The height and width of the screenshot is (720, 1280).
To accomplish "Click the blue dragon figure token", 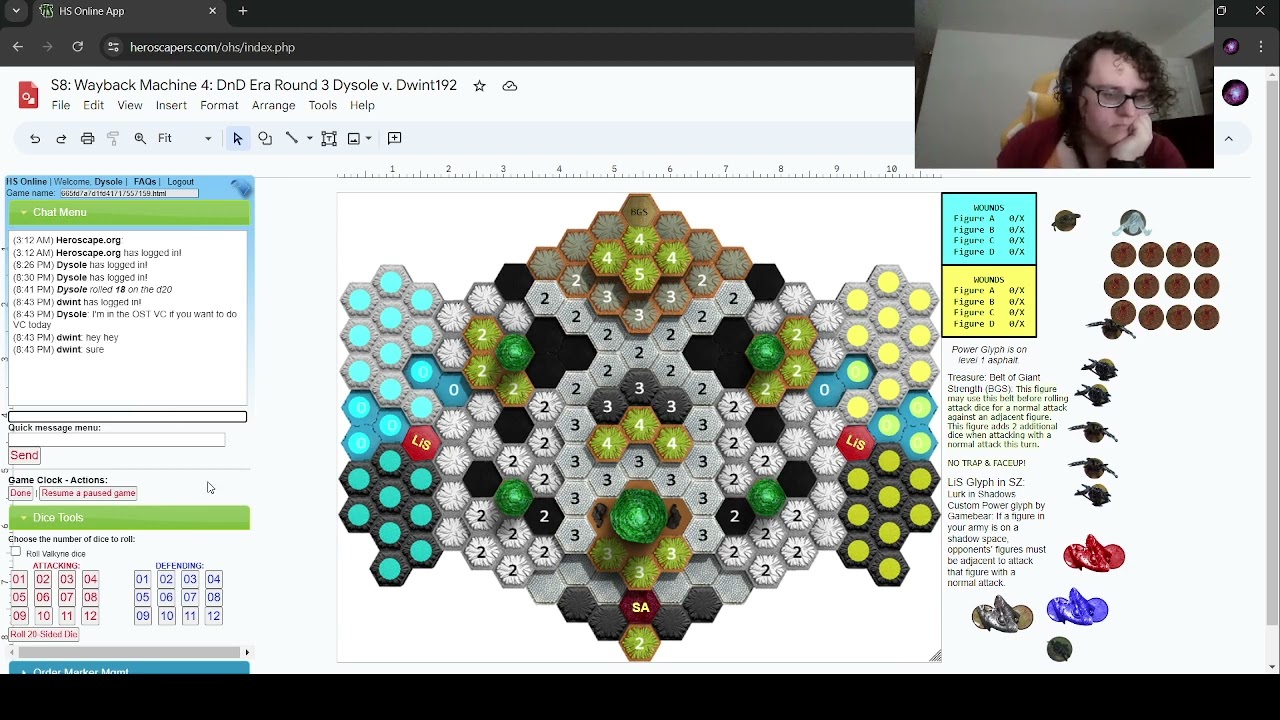I will pos(1077,607).
